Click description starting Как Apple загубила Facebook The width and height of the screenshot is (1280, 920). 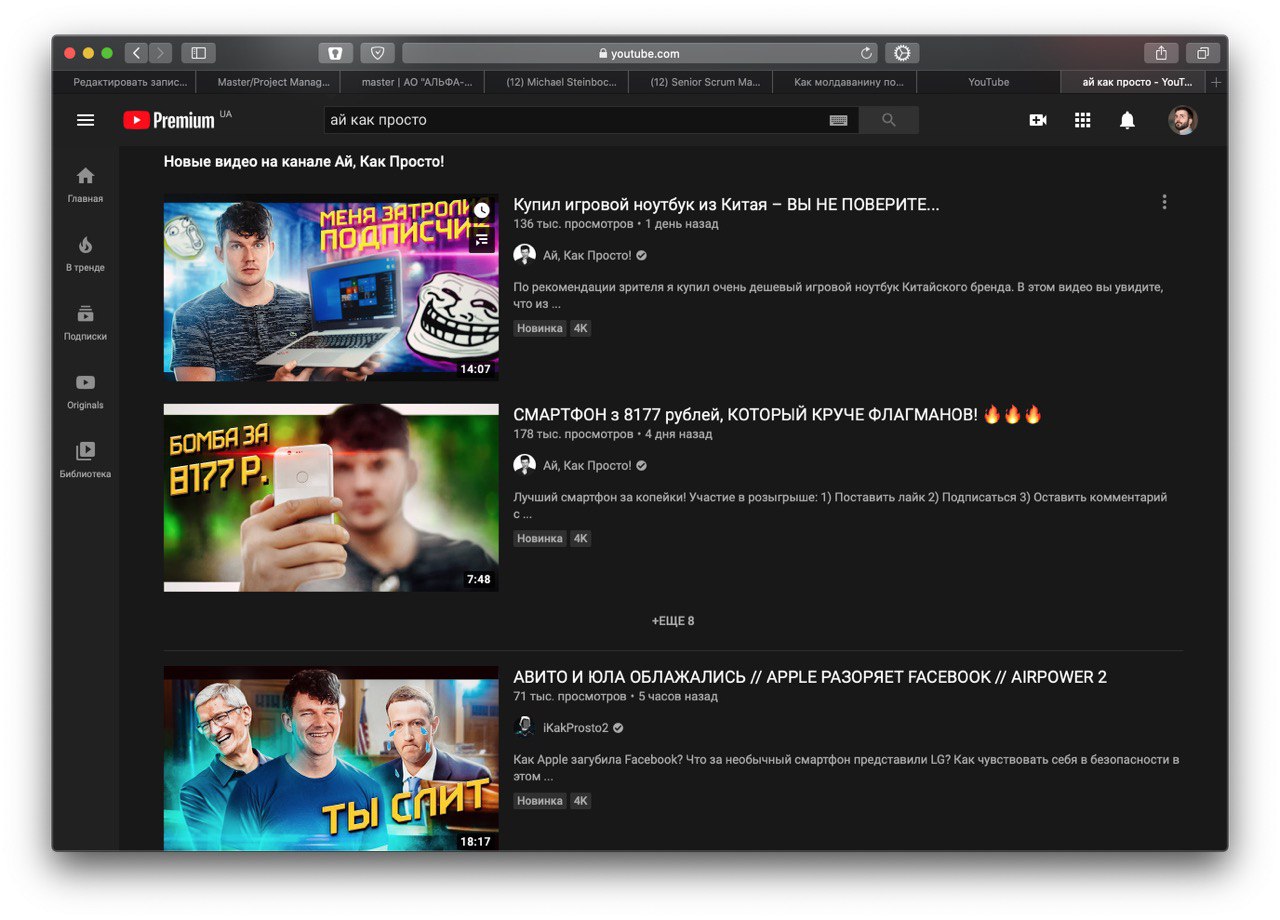click(x=846, y=767)
